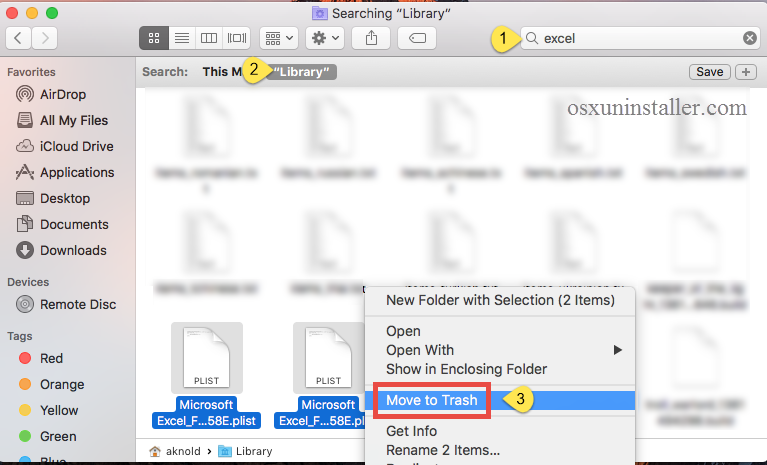Open Documents in the sidebar
The image size is (767, 465).
(74, 224)
